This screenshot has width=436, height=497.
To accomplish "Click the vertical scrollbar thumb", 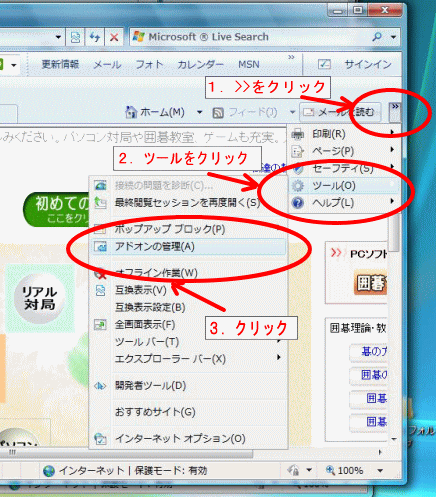I will 395,232.
